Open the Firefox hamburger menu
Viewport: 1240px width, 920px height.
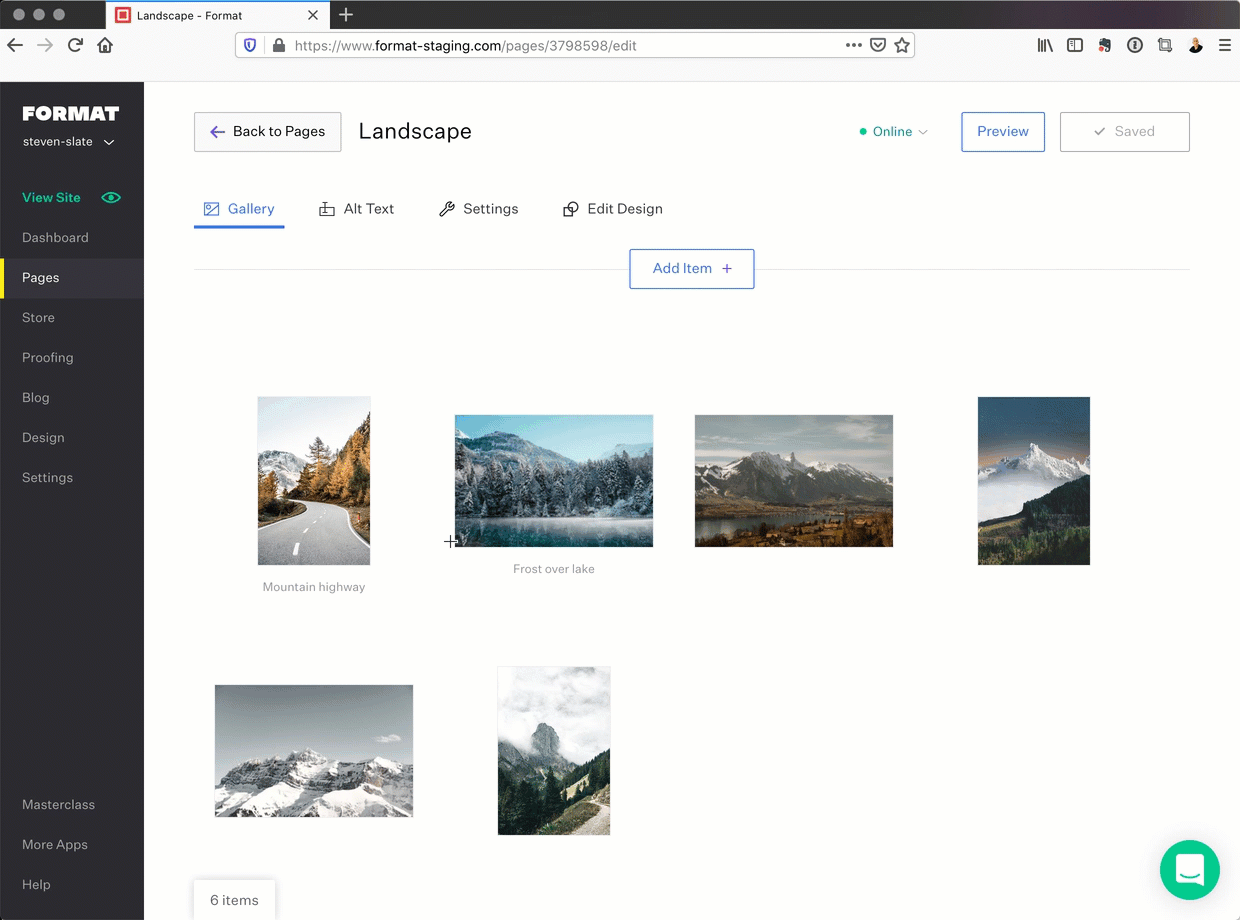click(x=1225, y=45)
